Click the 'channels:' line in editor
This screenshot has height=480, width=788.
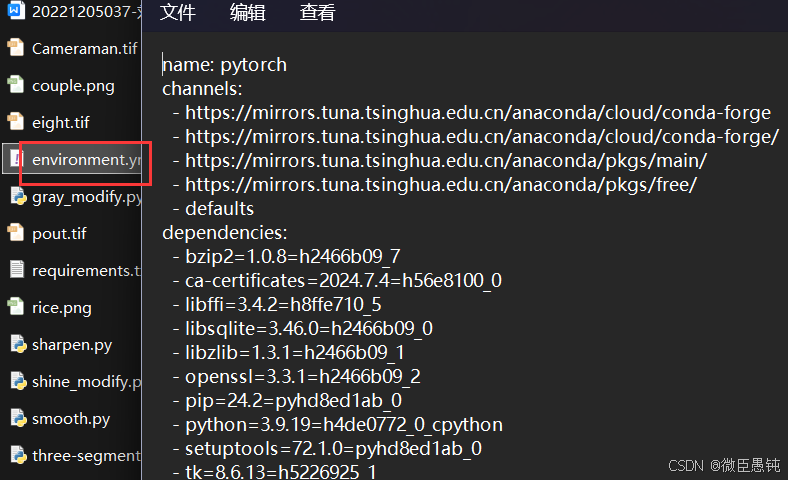[x=202, y=88]
